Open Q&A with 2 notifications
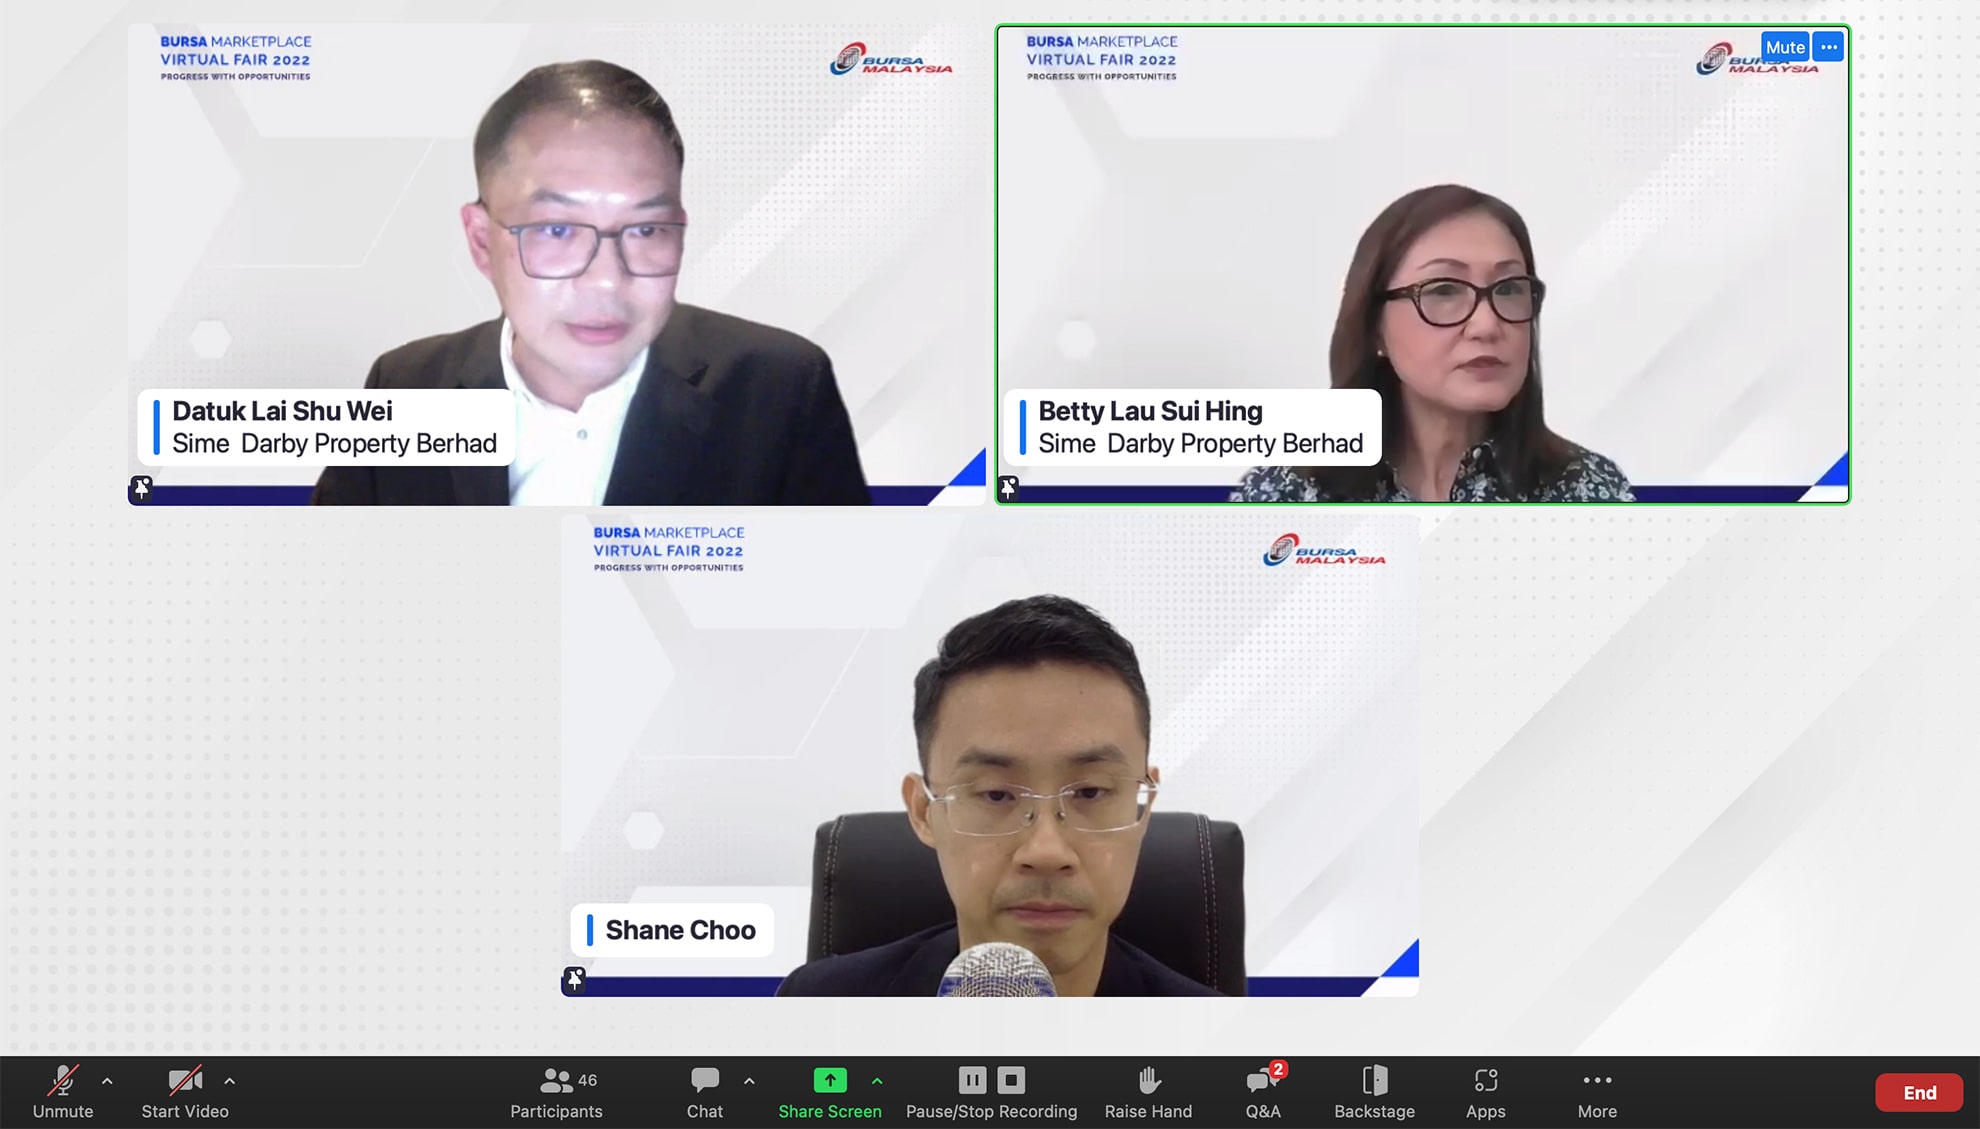The height and width of the screenshot is (1129, 1980). [x=1263, y=1092]
